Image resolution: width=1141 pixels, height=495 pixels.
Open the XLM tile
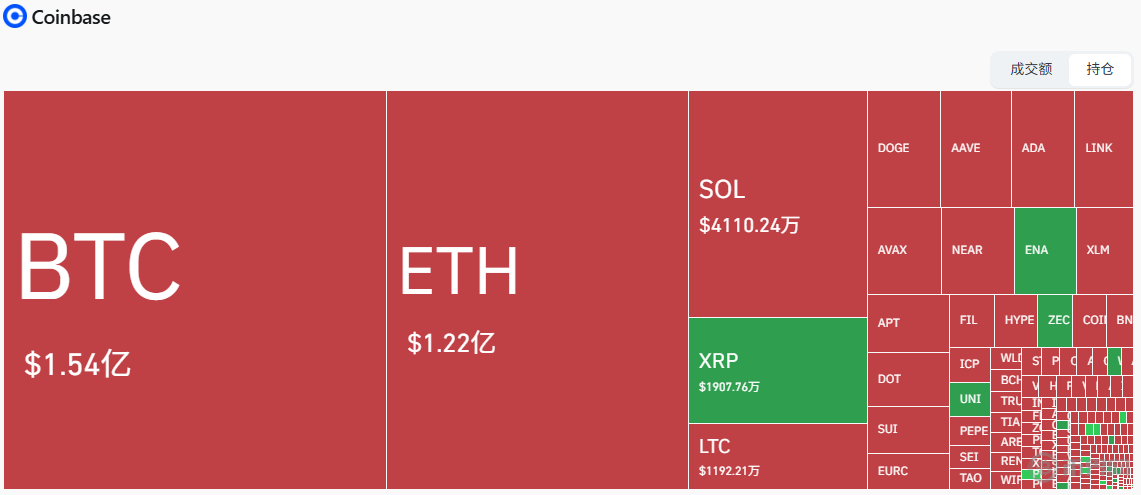1104,250
